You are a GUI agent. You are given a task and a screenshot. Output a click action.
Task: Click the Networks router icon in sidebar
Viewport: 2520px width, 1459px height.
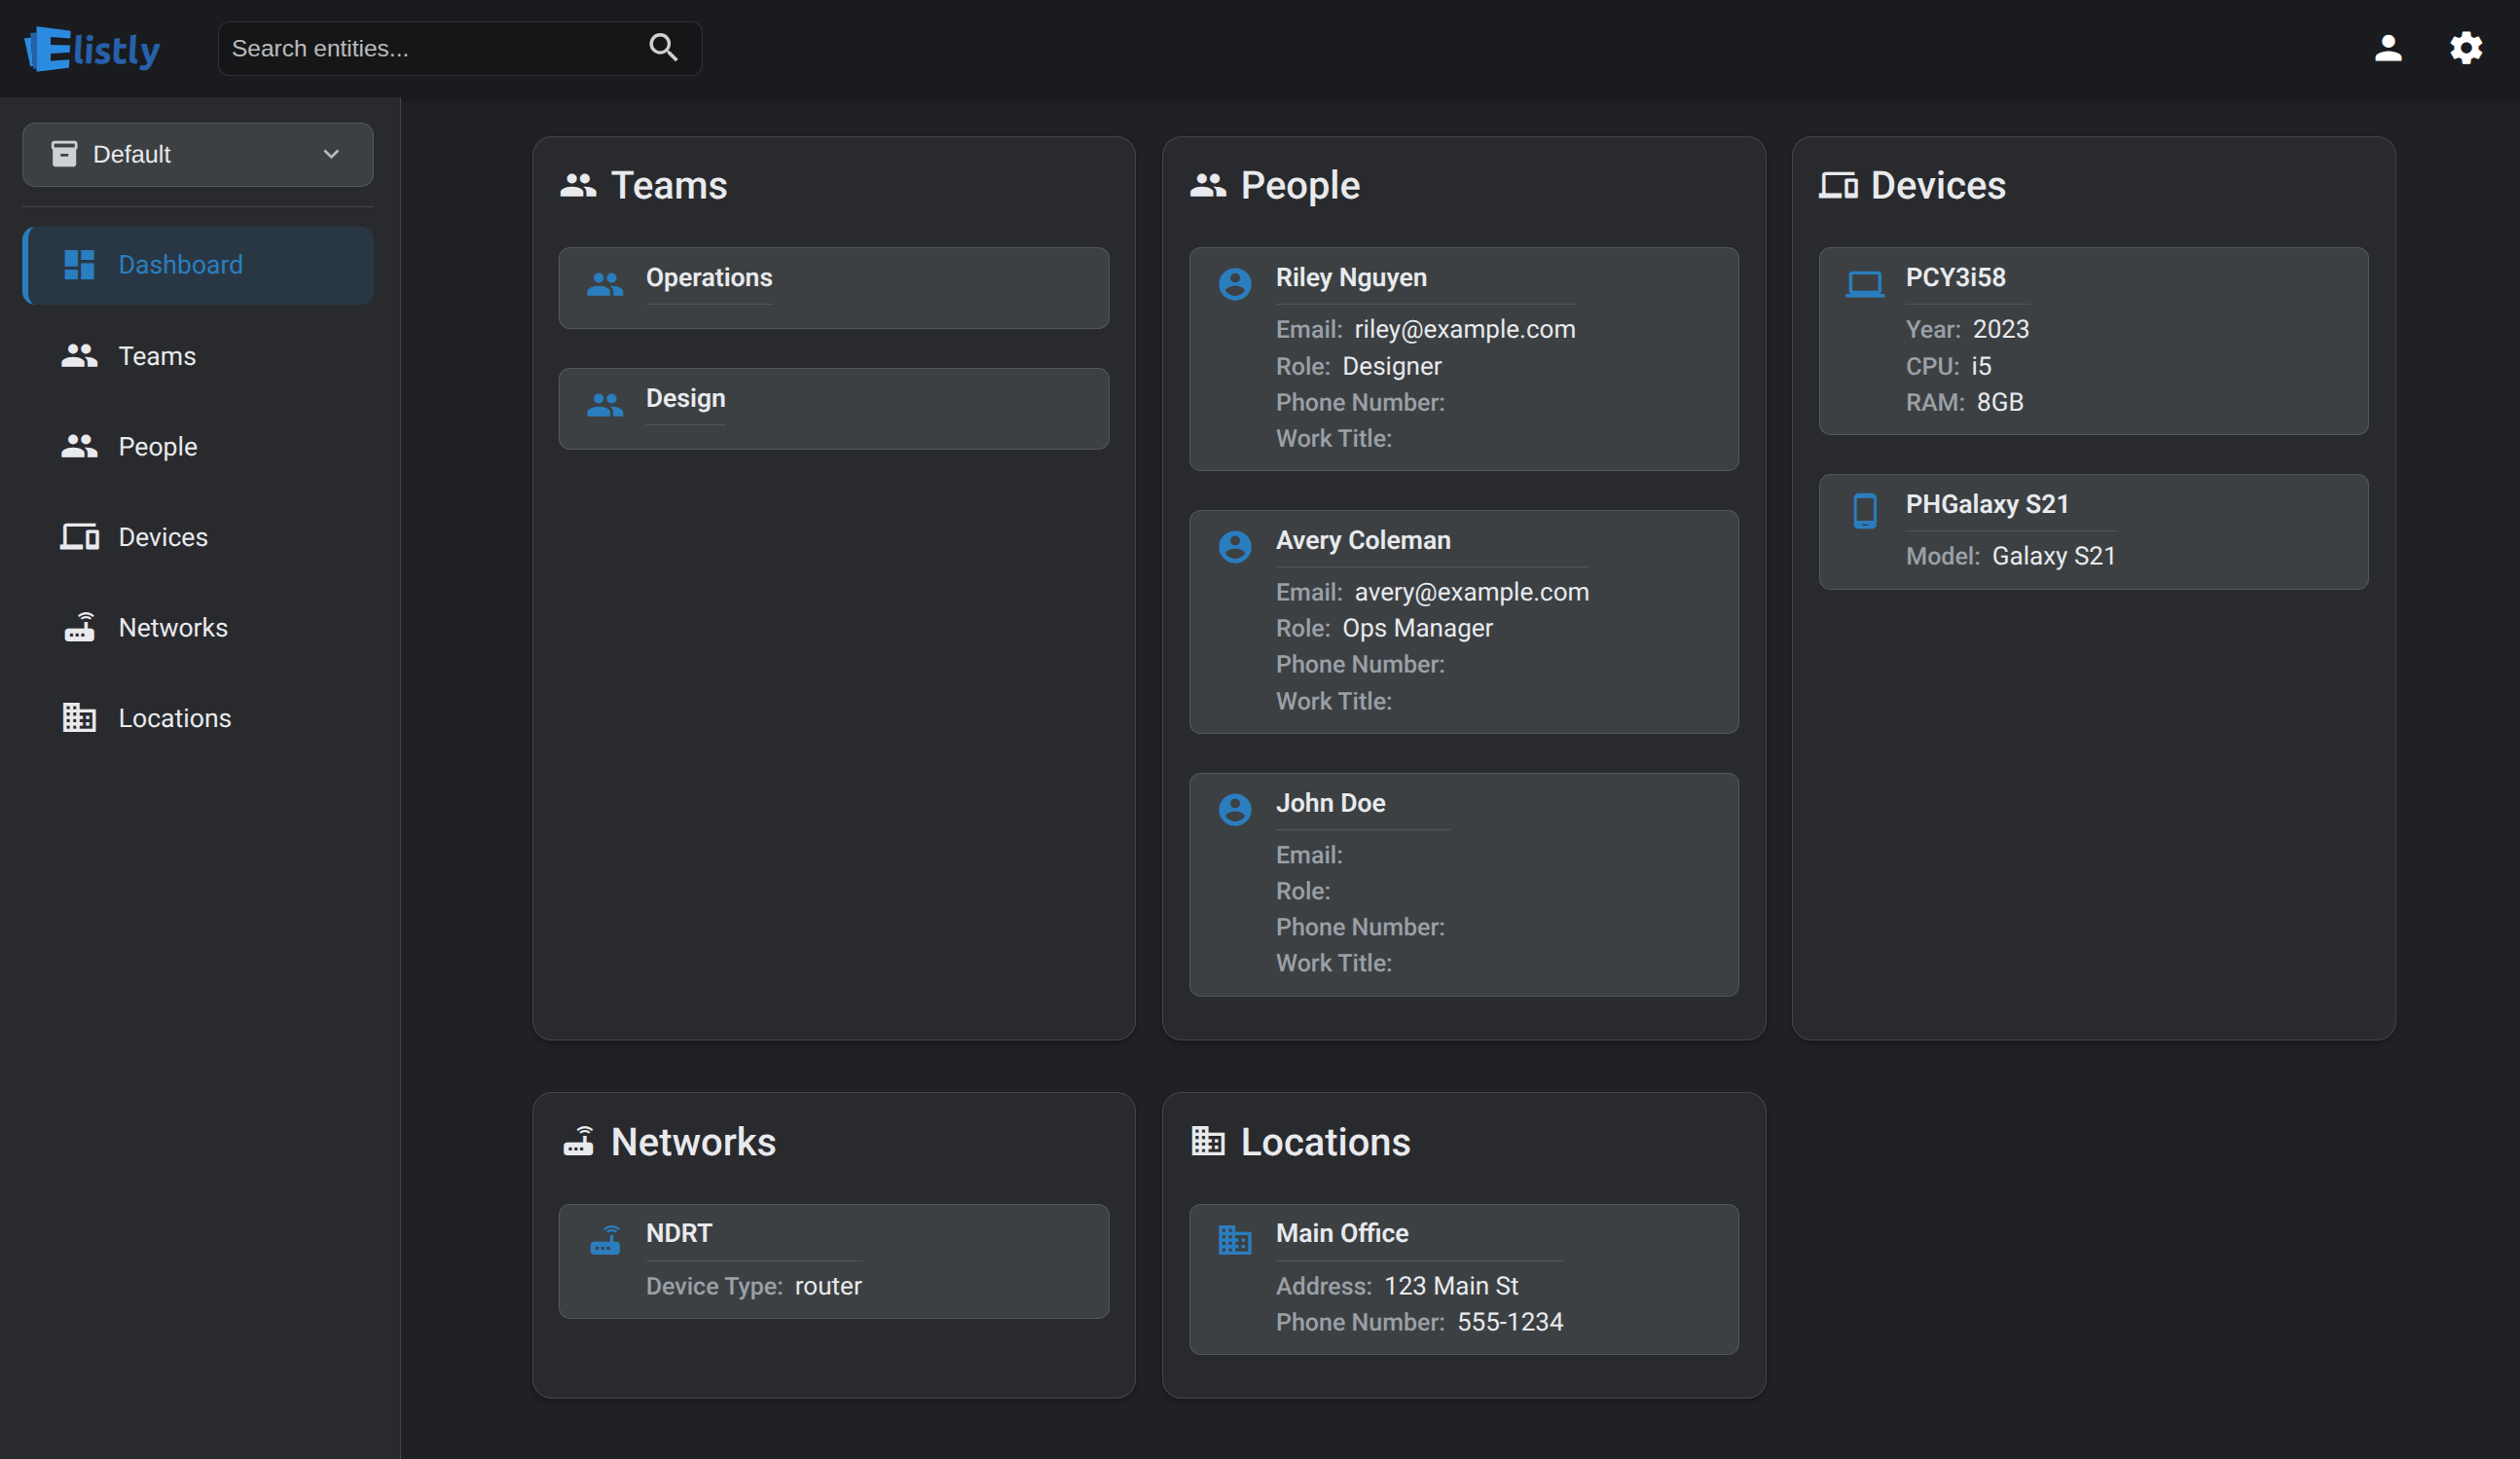pos(79,627)
